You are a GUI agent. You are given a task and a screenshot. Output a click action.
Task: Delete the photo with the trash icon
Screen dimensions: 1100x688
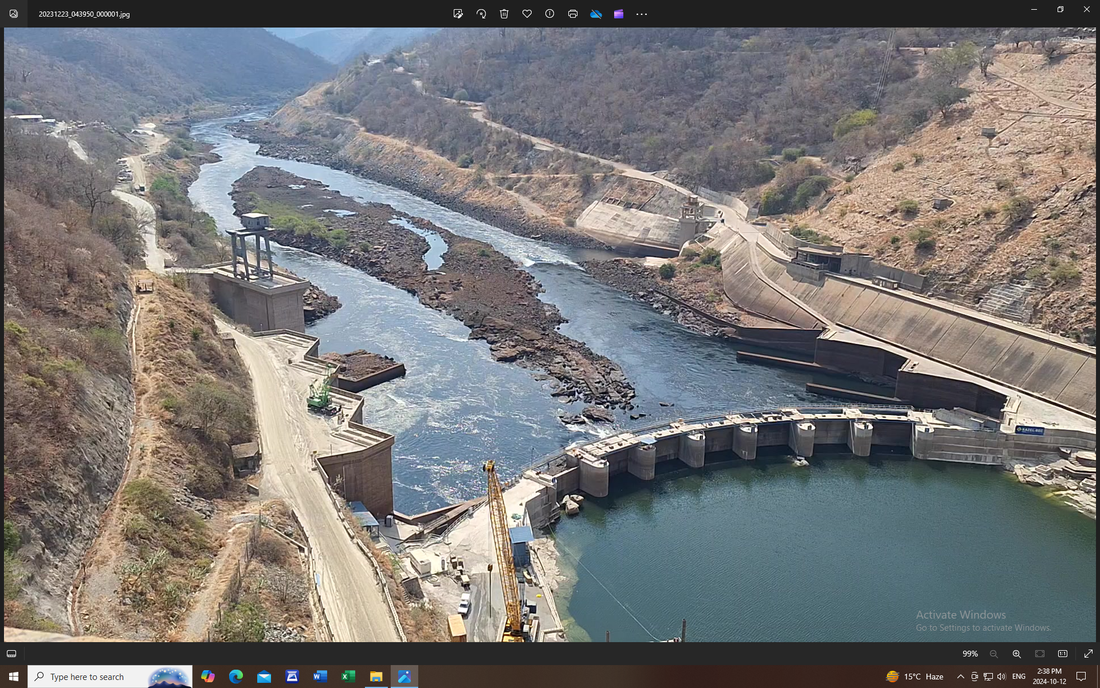[504, 13]
